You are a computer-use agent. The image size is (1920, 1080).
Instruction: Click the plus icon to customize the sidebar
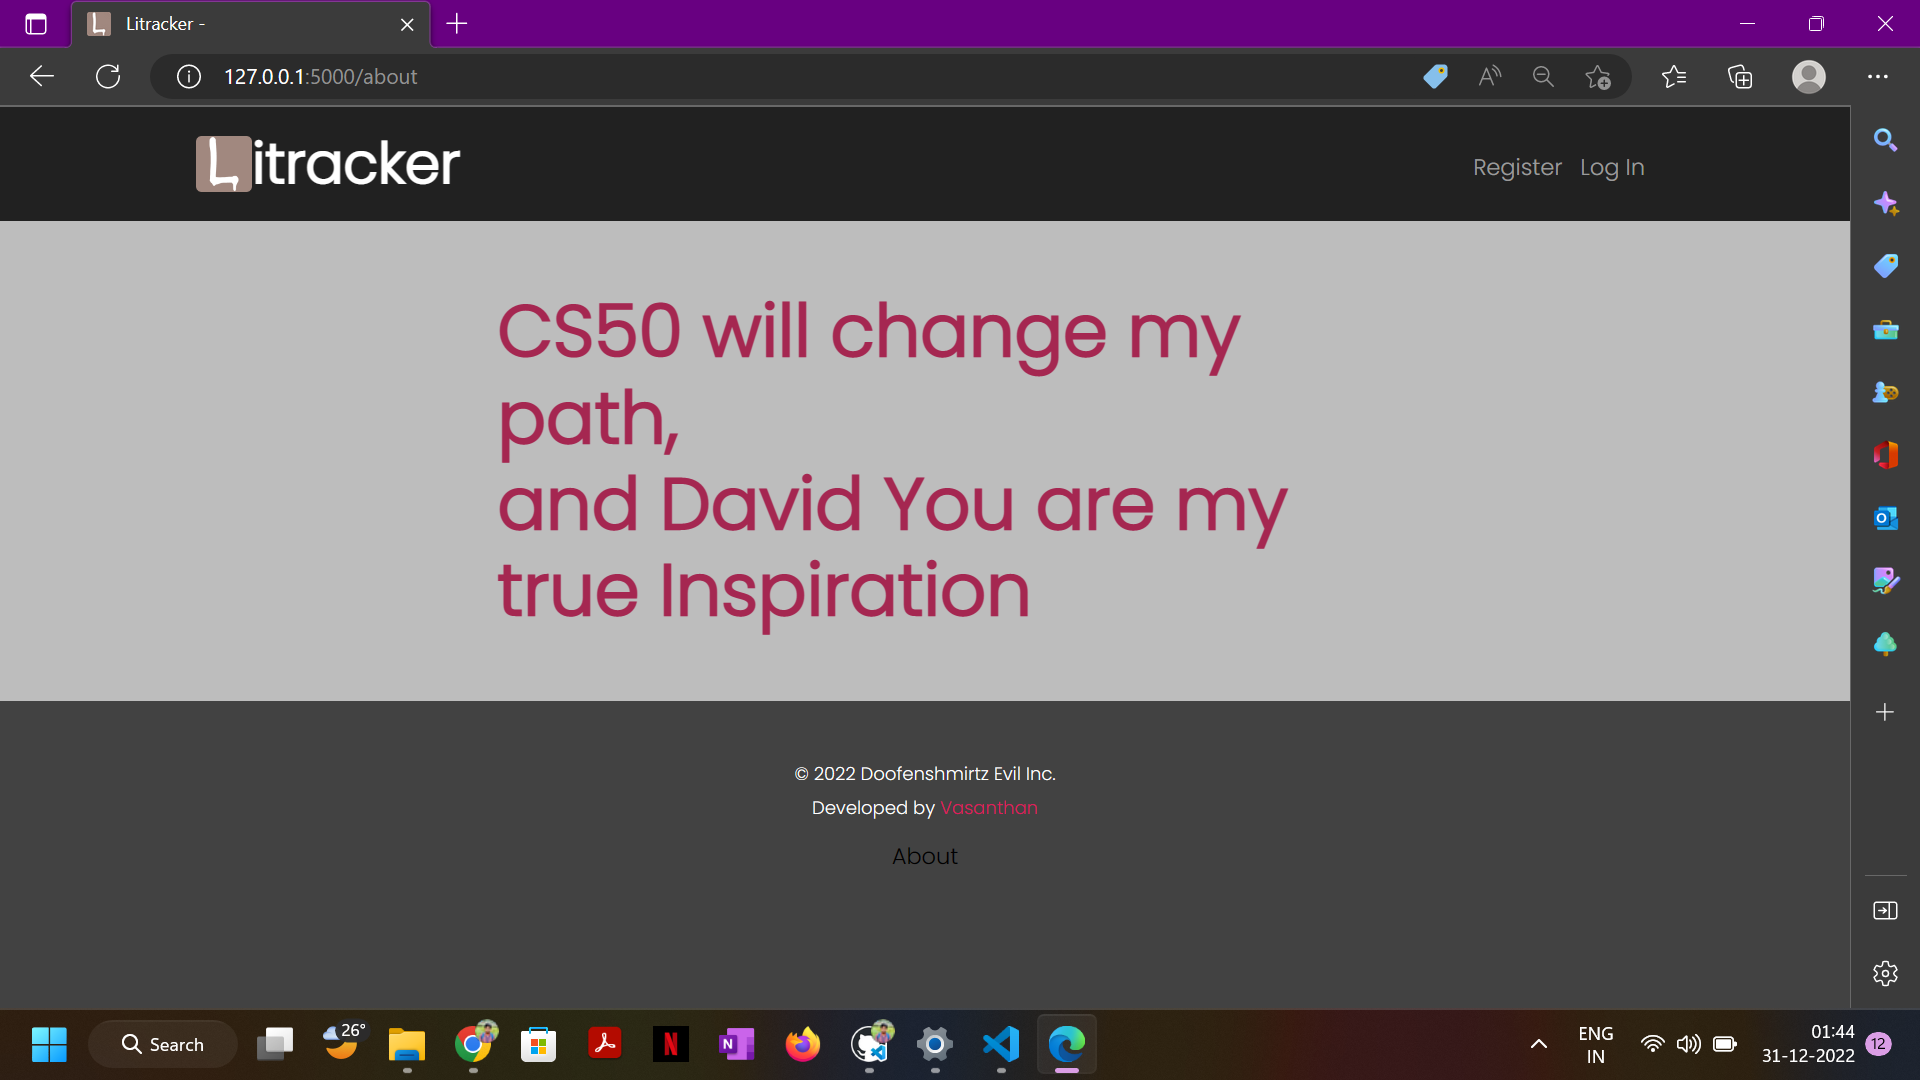(x=1885, y=712)
